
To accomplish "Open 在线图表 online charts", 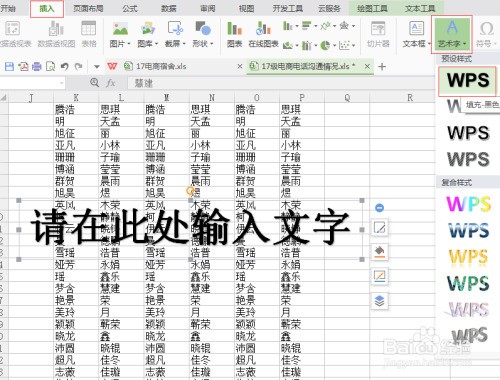I will (263, 33).
